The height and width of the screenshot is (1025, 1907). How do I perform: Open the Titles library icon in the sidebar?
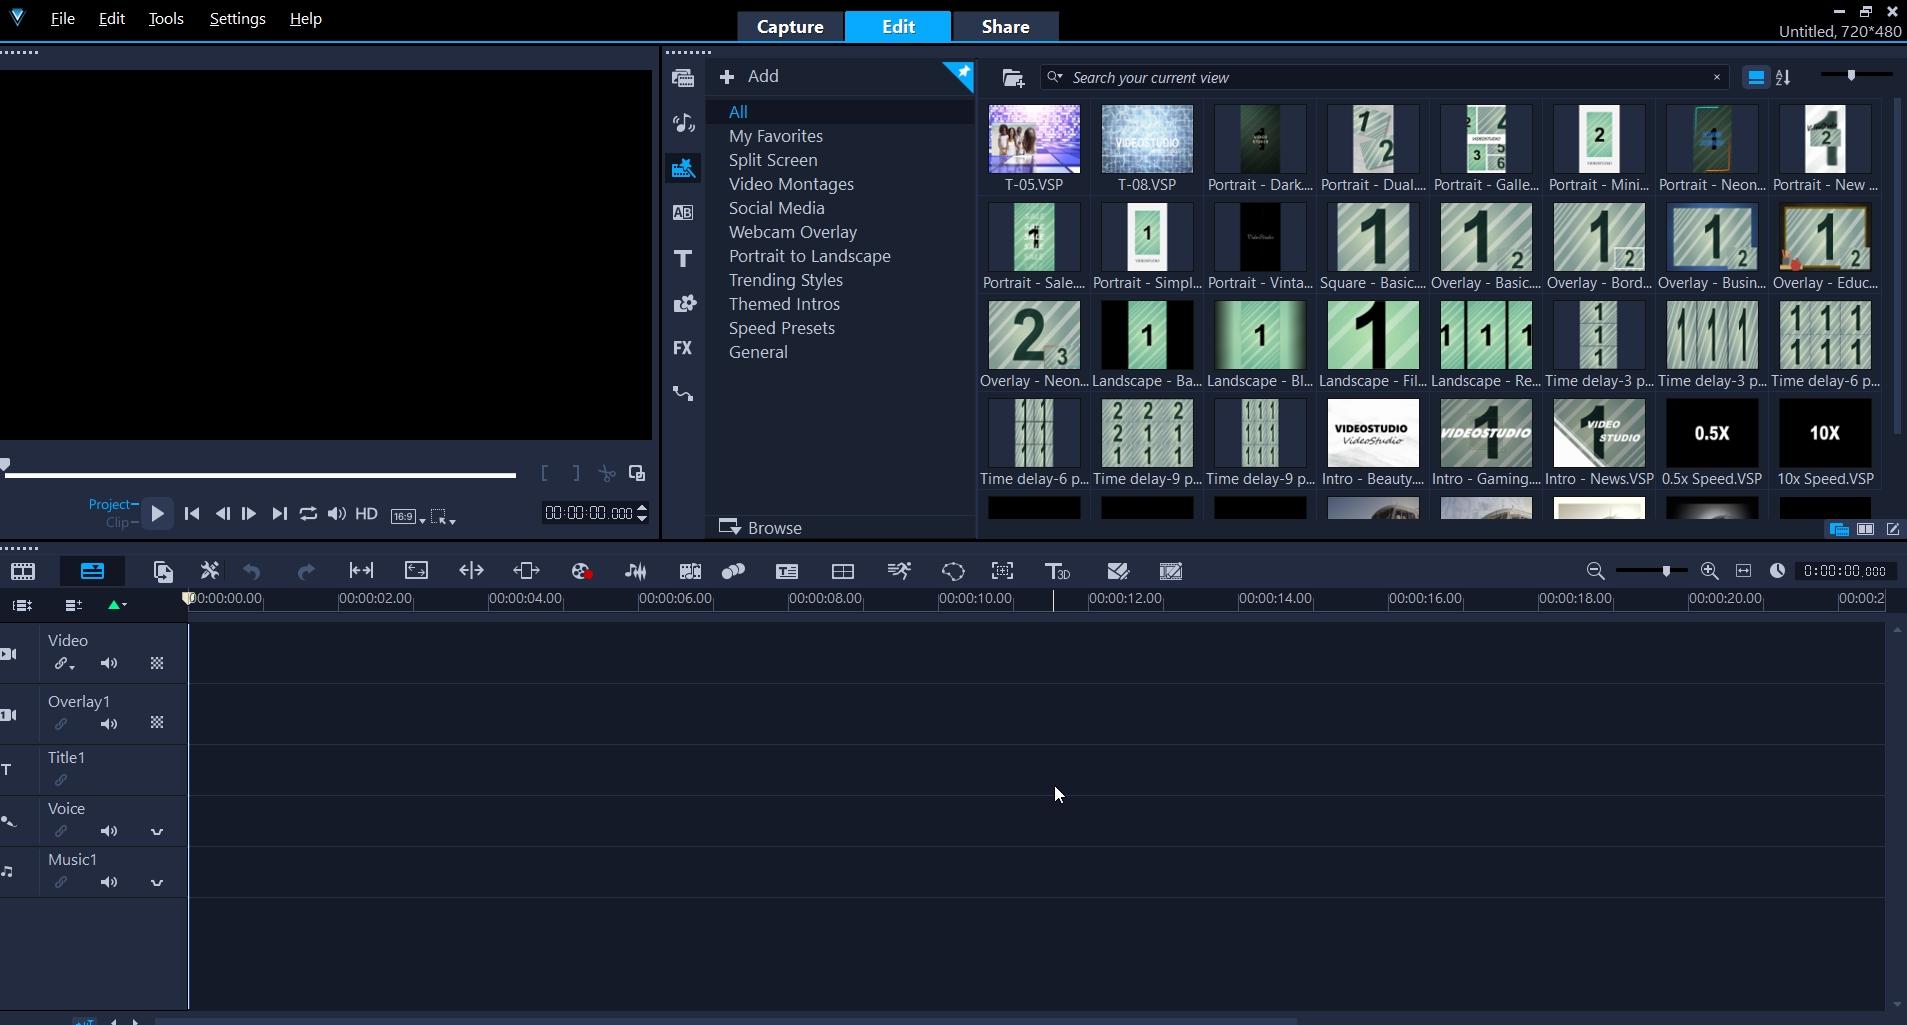pos(683,259)
